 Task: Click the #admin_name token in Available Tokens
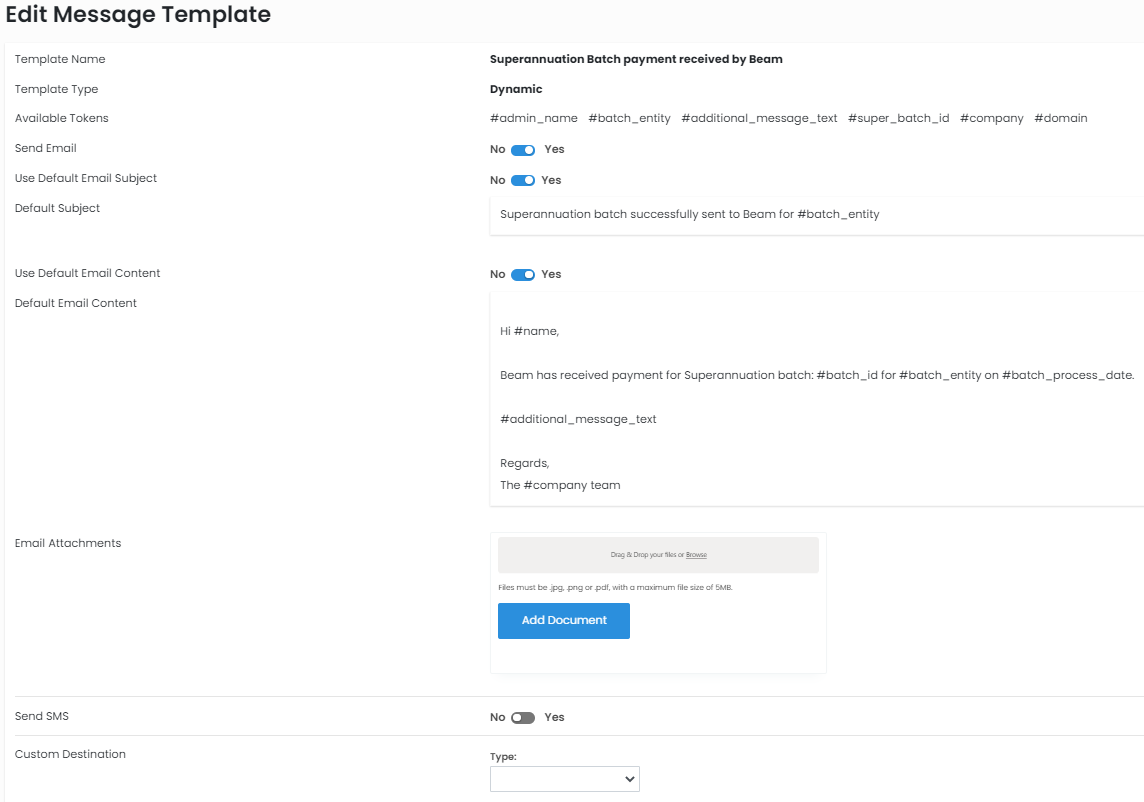click(533, 119)
